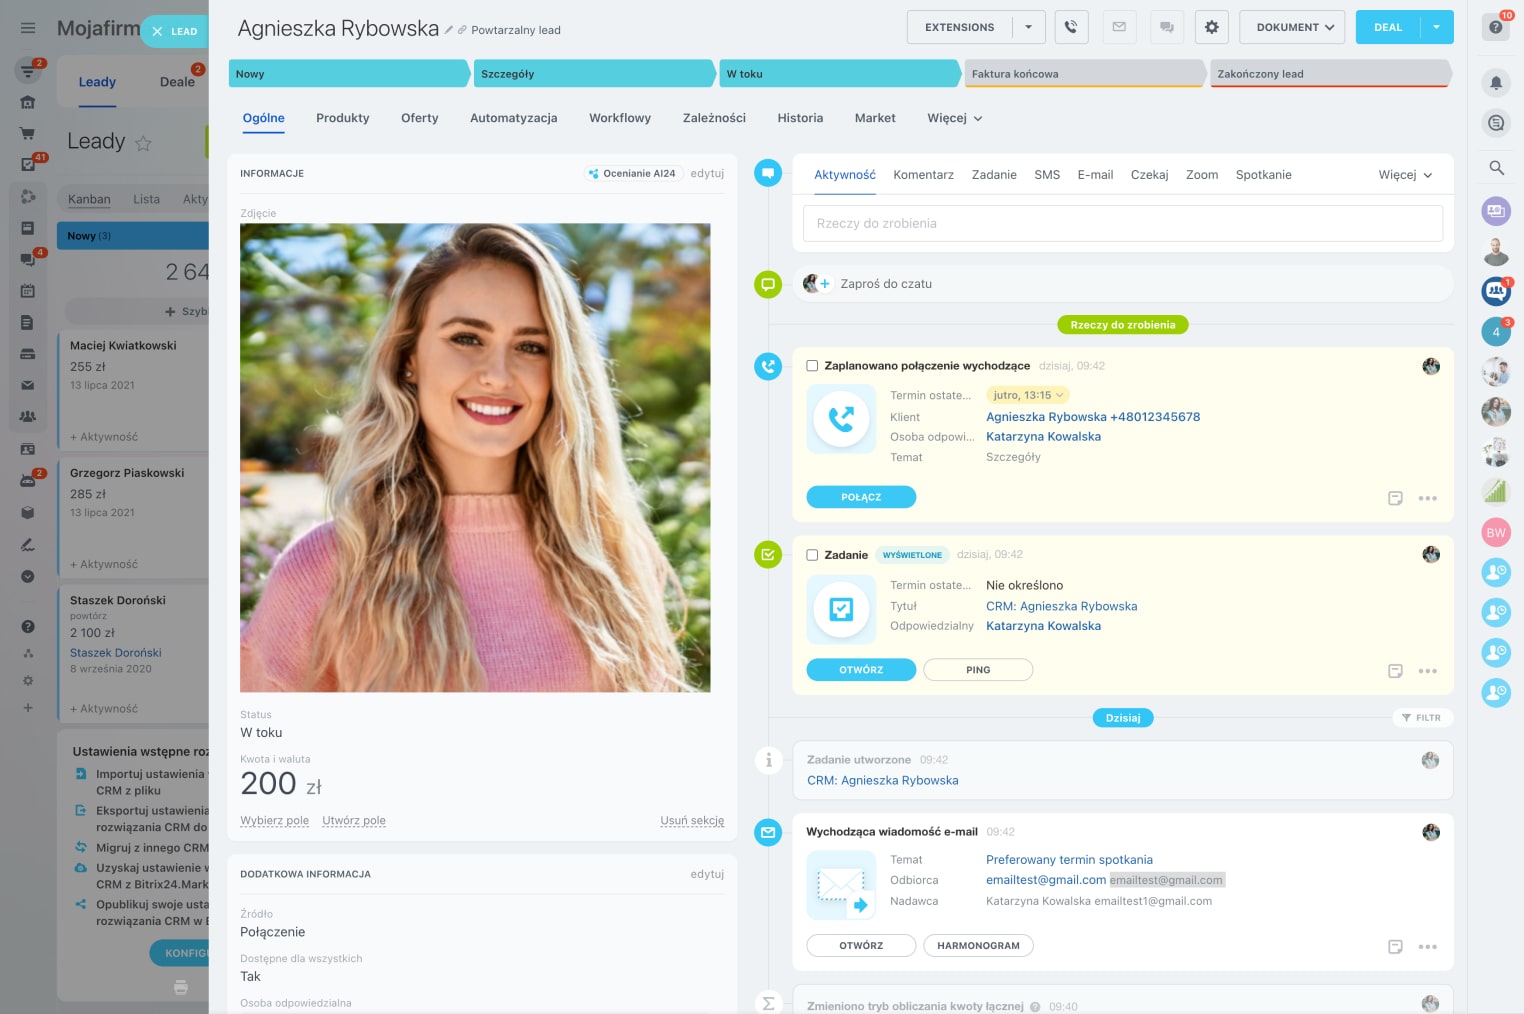The width and height of the screenshot is (1524, 1014).
Task: Click the envelope icon in header toolbar
Action: [x=1119, y=27]
